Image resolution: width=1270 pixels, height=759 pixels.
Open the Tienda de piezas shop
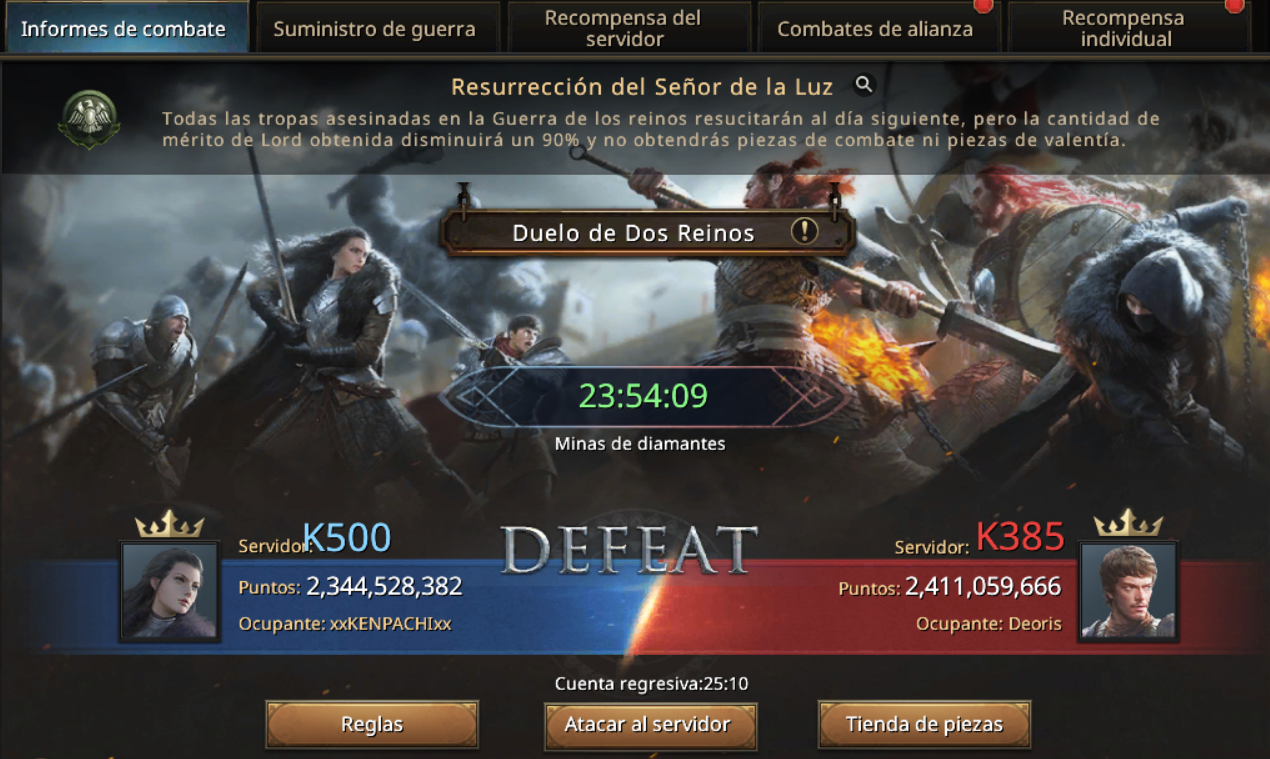(924, 724)
